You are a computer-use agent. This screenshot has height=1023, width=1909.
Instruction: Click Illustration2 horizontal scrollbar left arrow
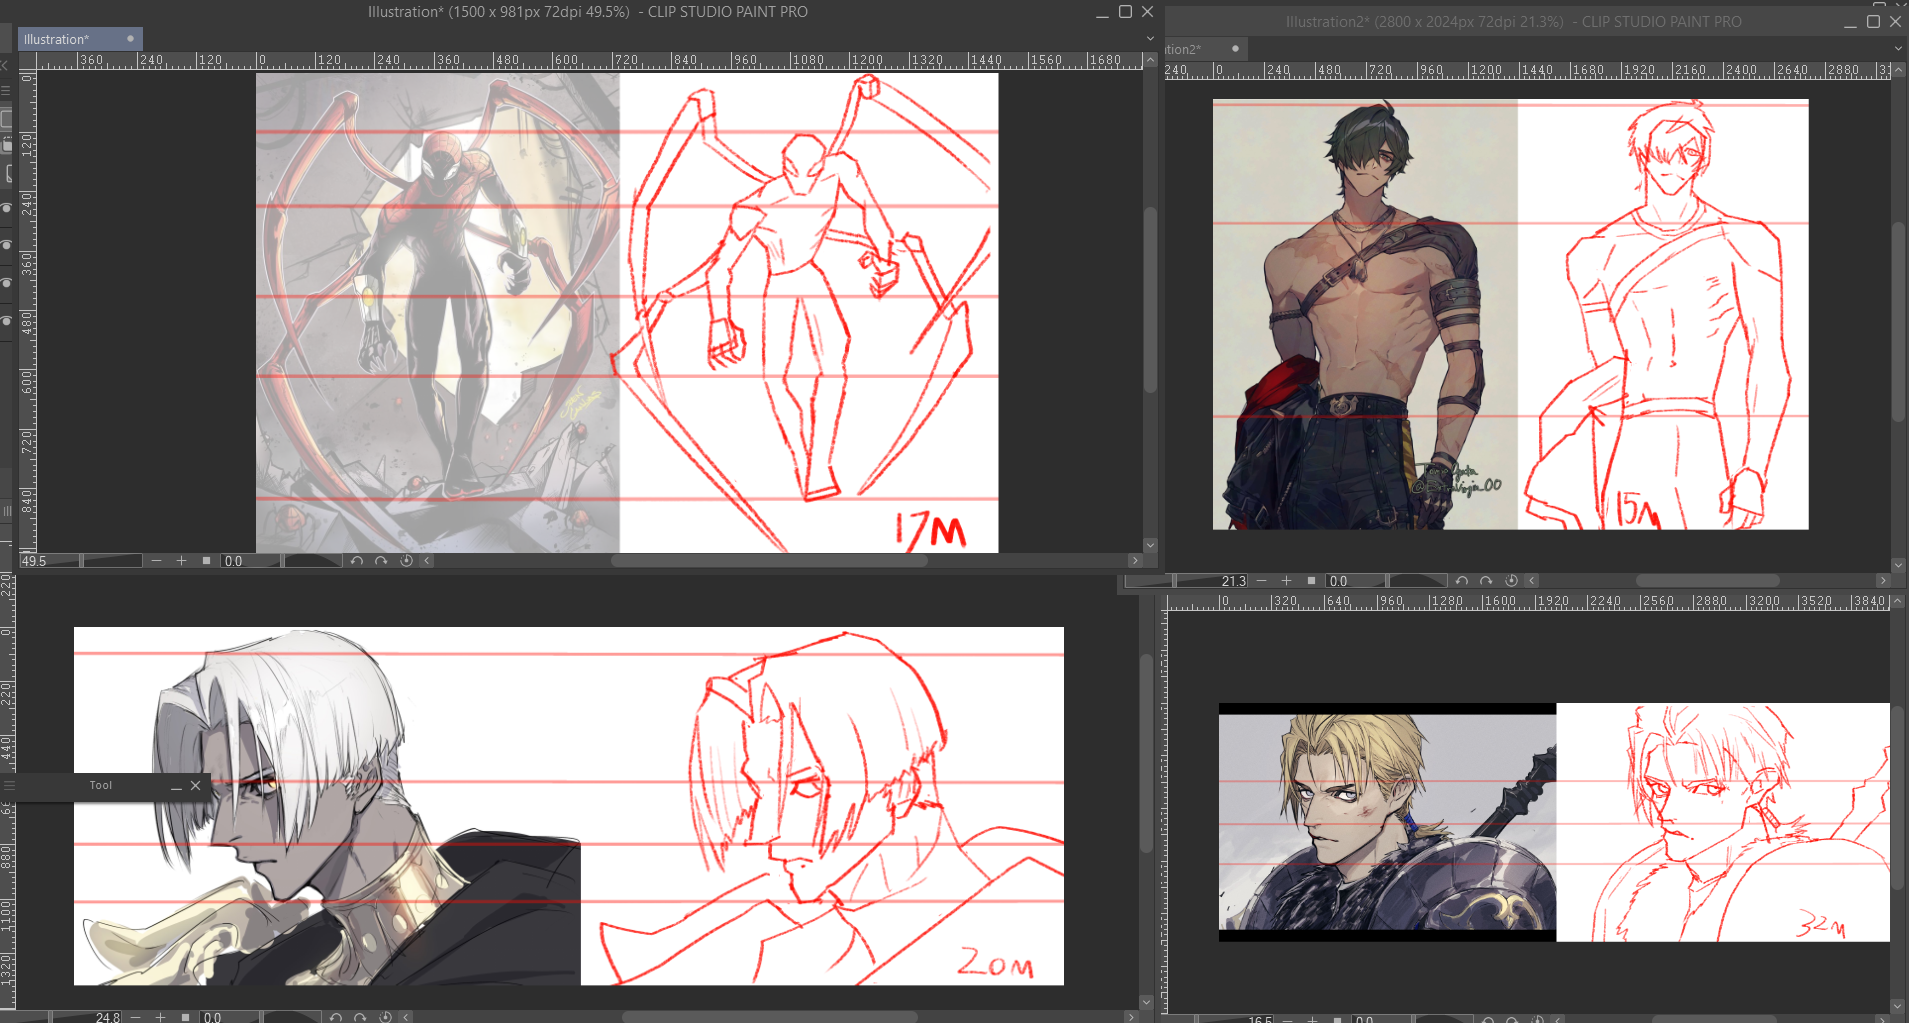coord(1532,581)
